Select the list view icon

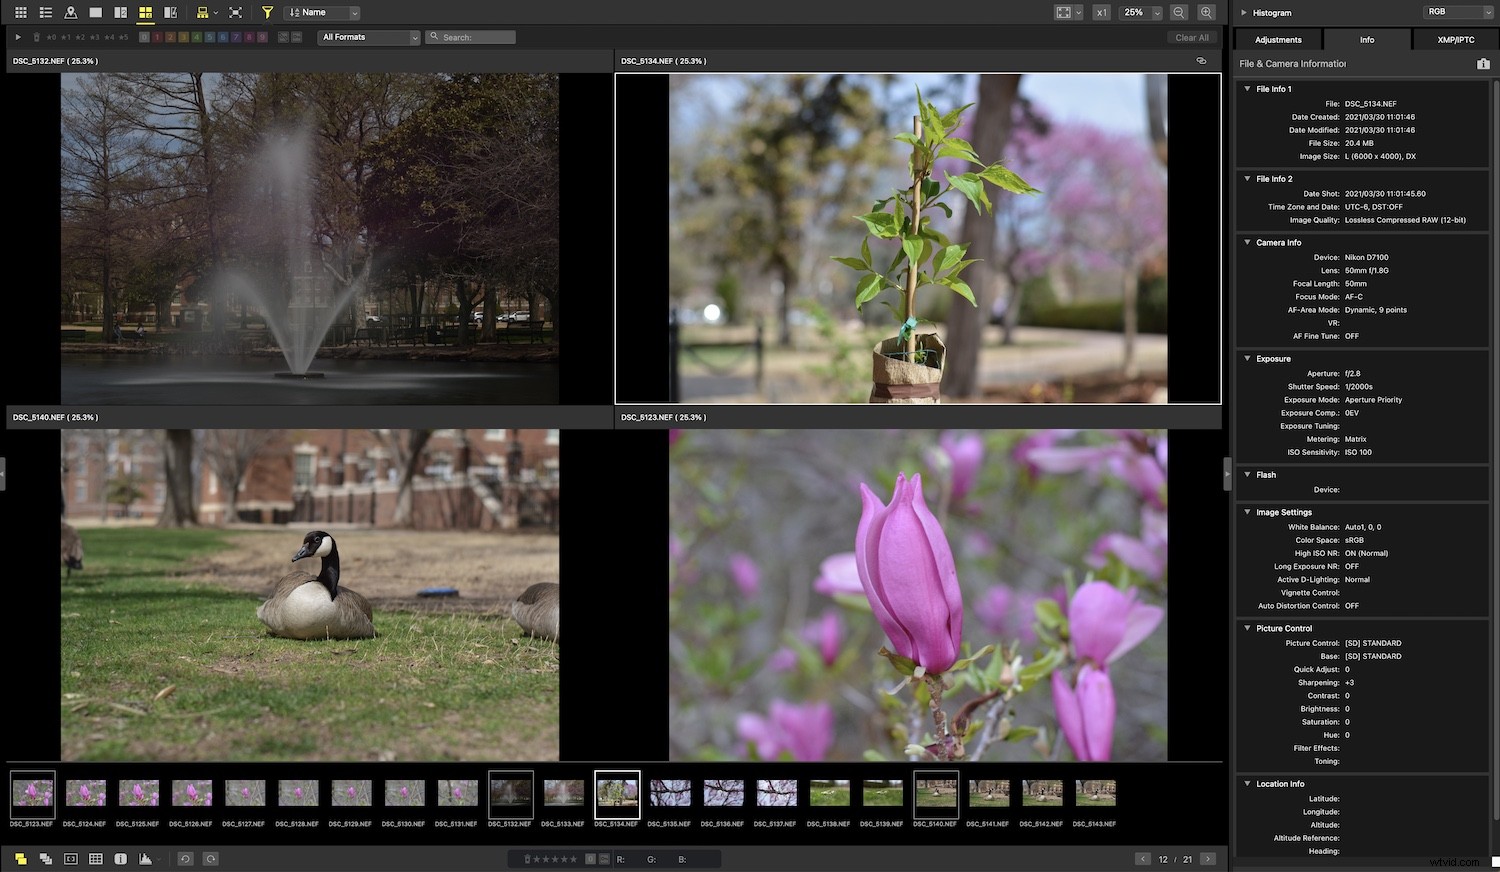point(45,12)
